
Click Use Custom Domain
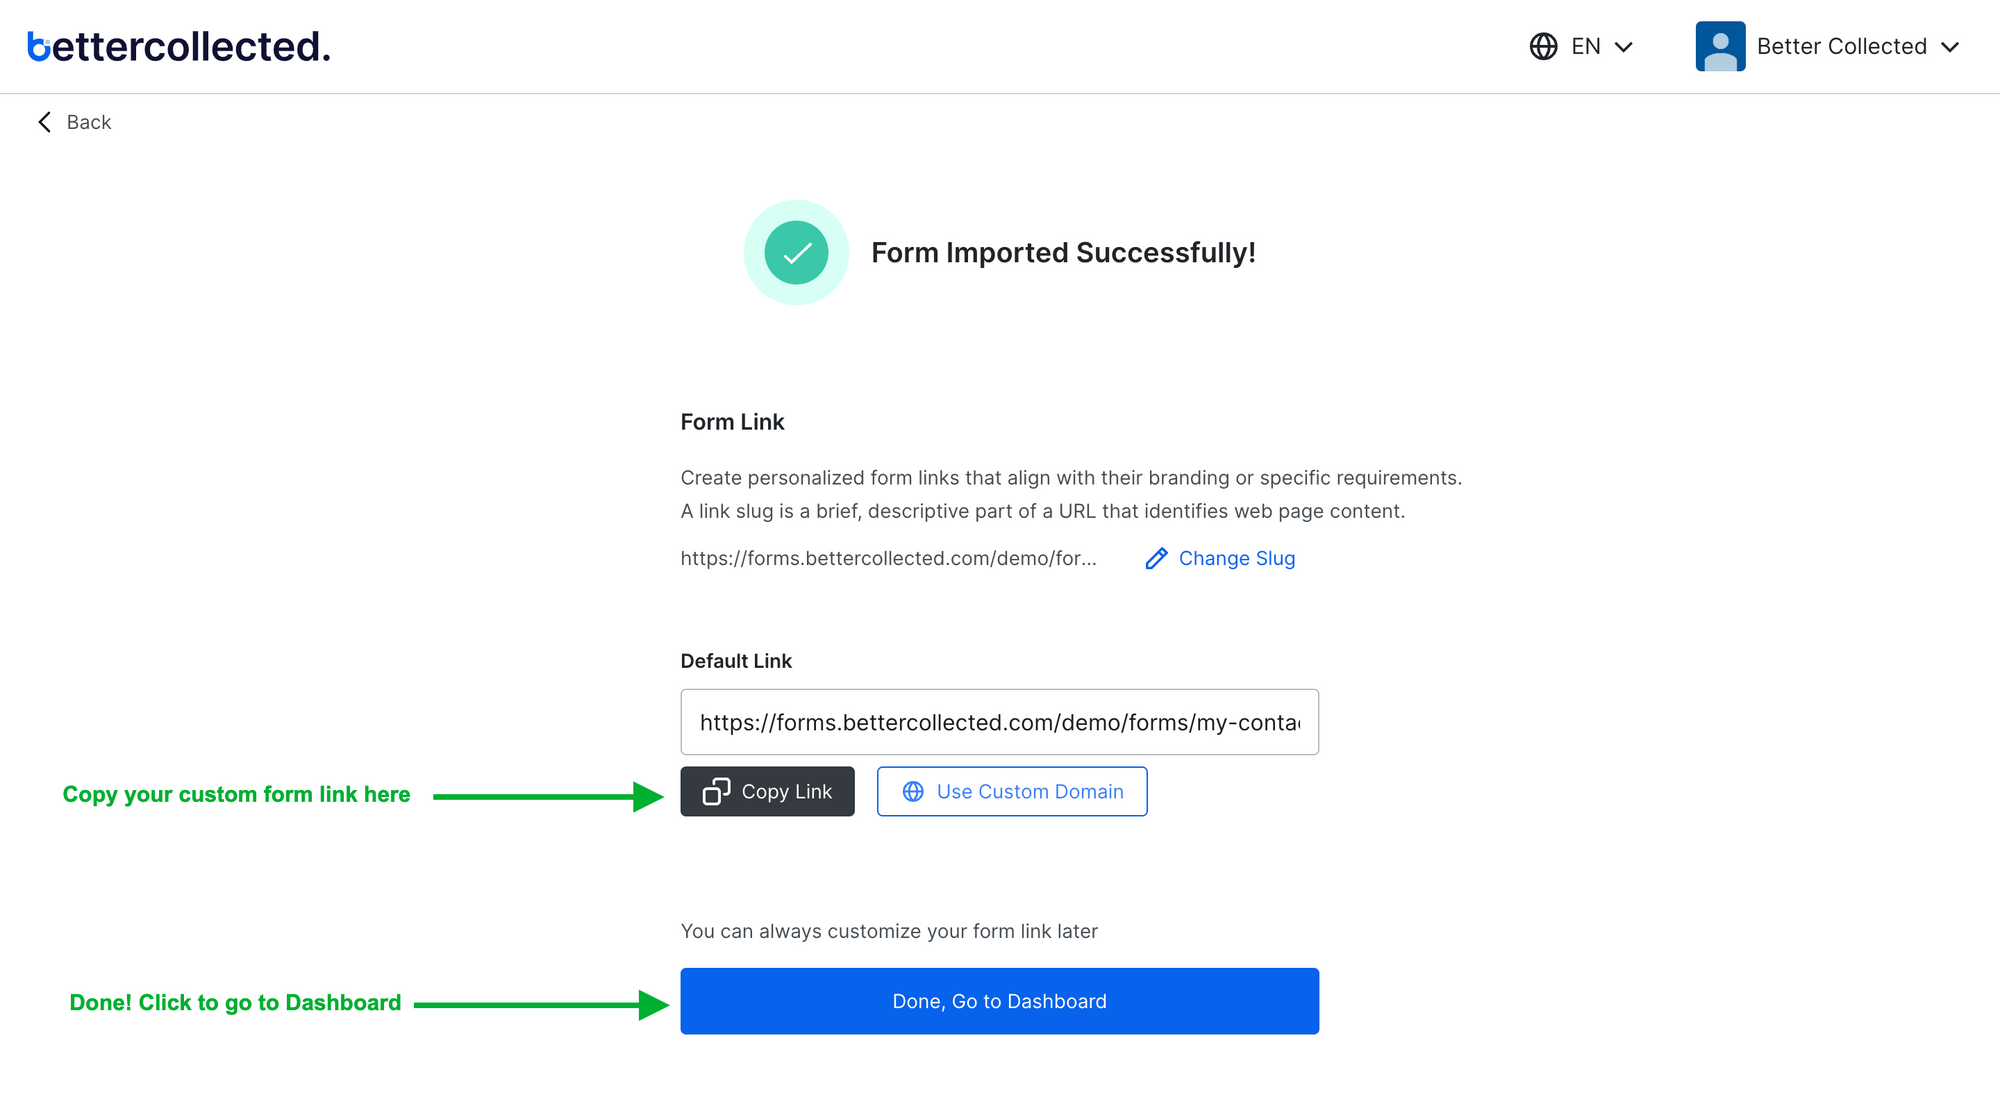[x=1012, y=791]
